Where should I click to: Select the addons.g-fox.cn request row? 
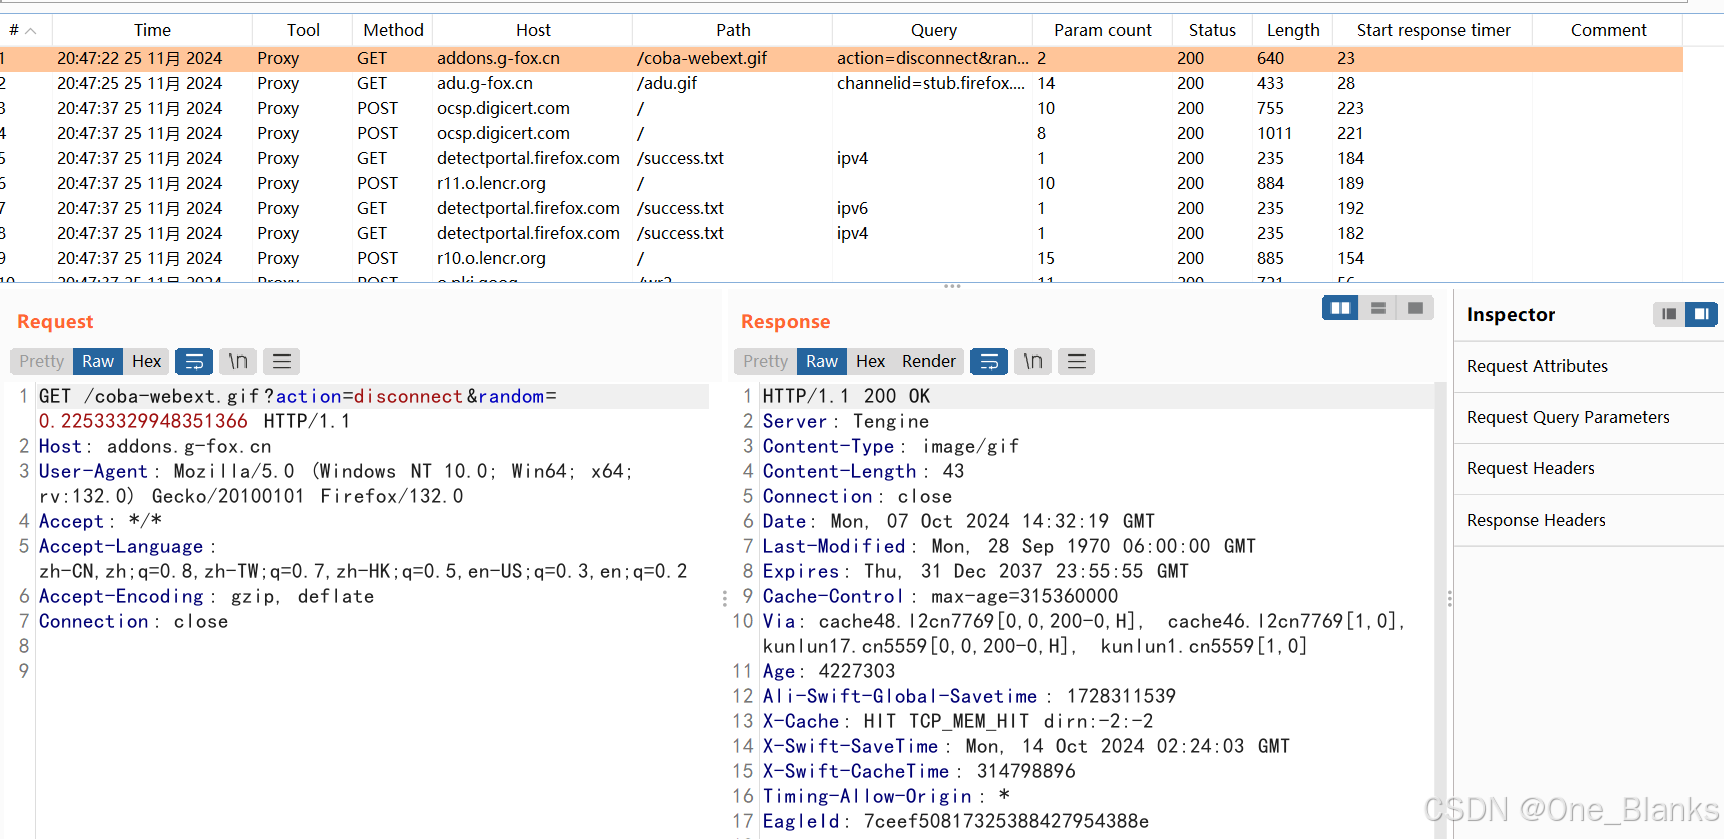click(841, 58)
